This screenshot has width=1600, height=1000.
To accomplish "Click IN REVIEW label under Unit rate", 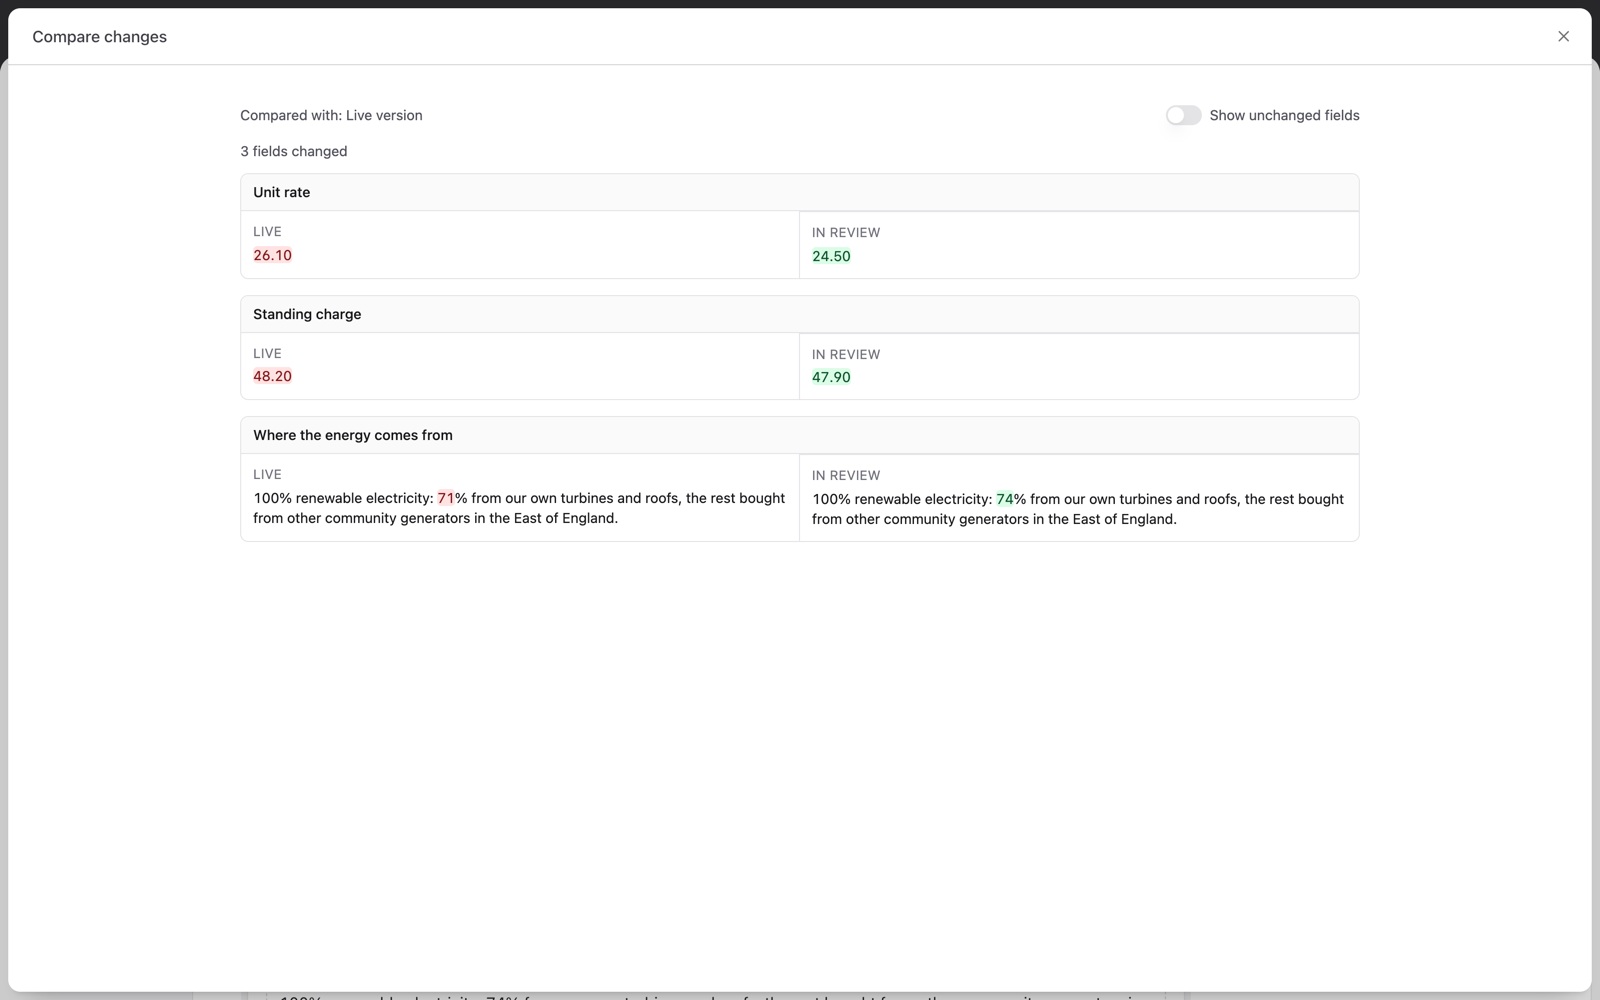I will pos(846,232).
